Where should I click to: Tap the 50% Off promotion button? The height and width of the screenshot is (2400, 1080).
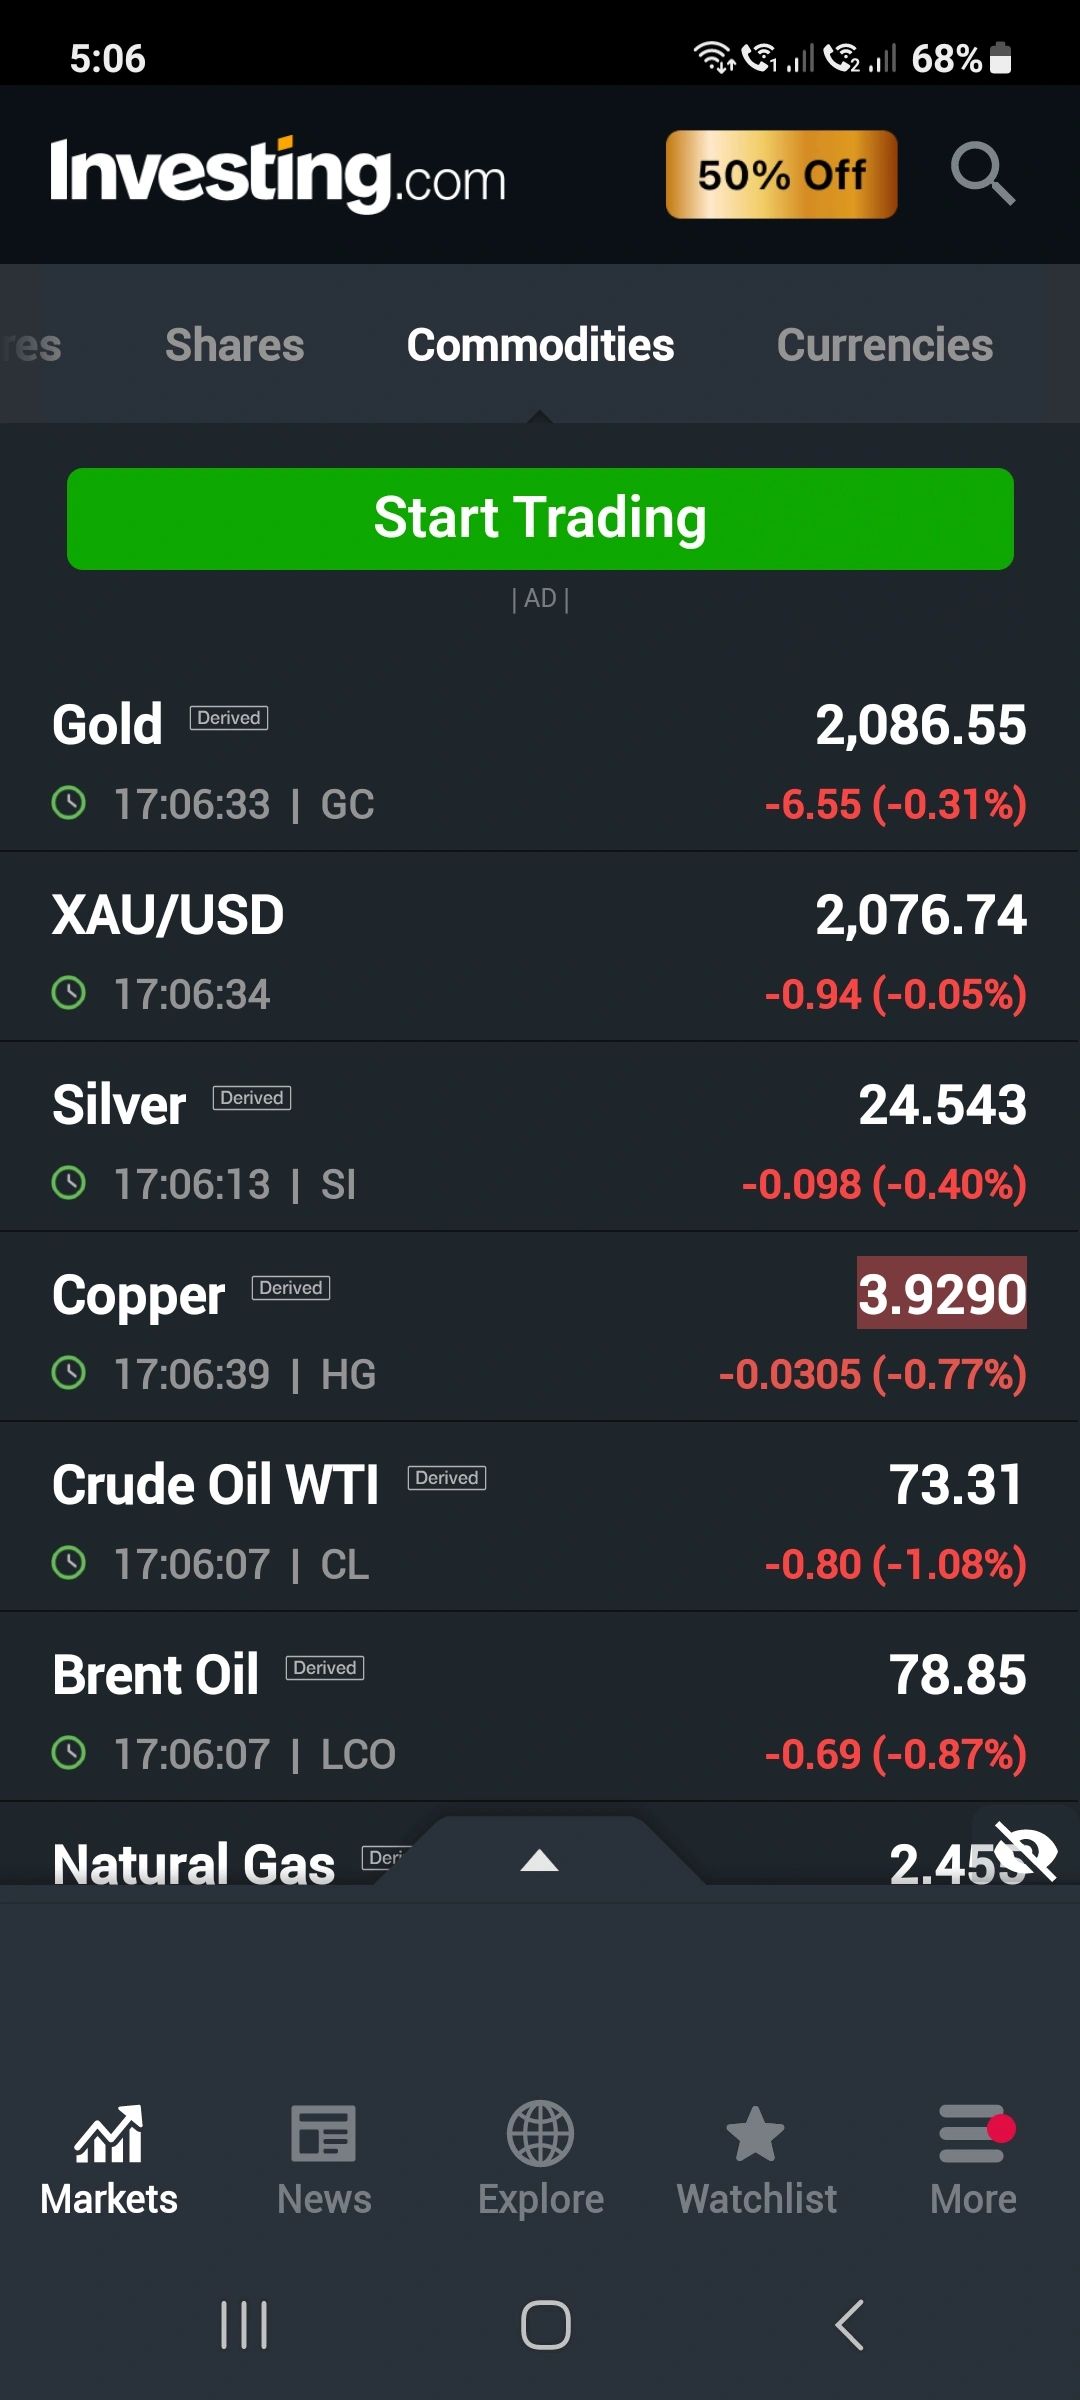tap(782, 174)
